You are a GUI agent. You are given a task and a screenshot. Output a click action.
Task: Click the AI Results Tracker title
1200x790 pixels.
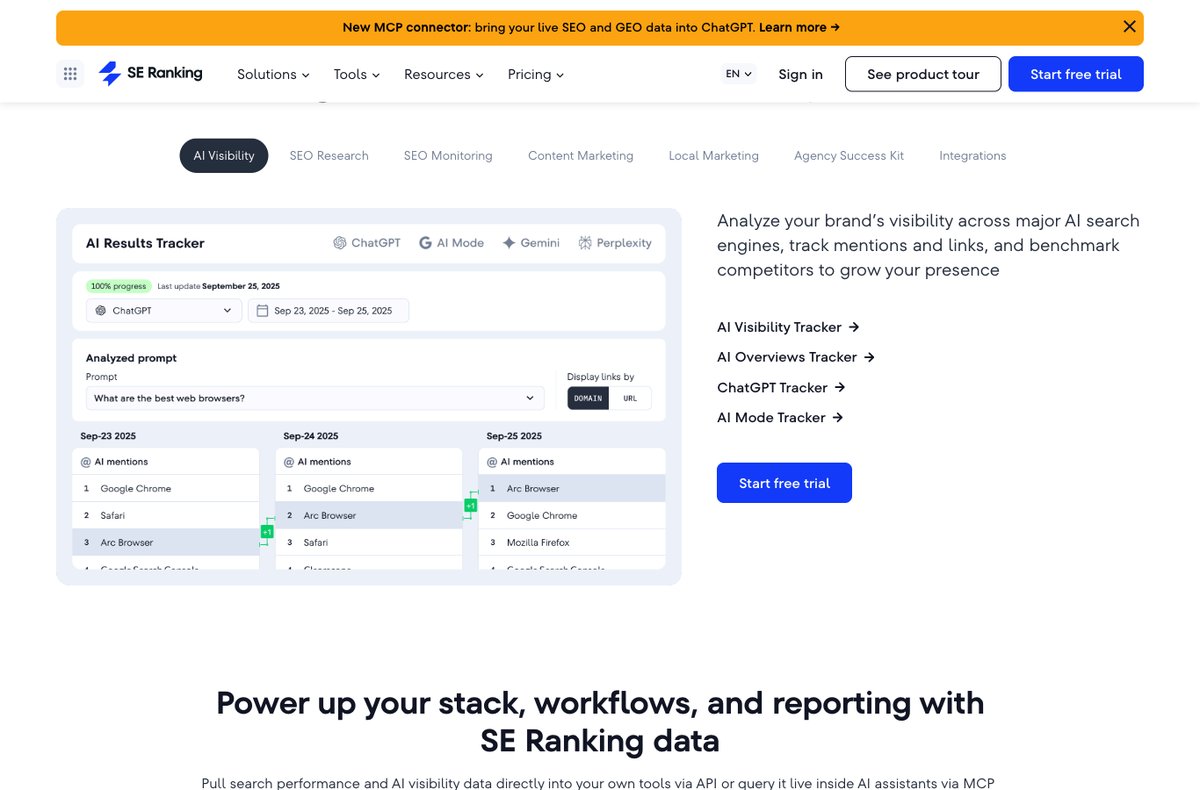tap(145, 243)
